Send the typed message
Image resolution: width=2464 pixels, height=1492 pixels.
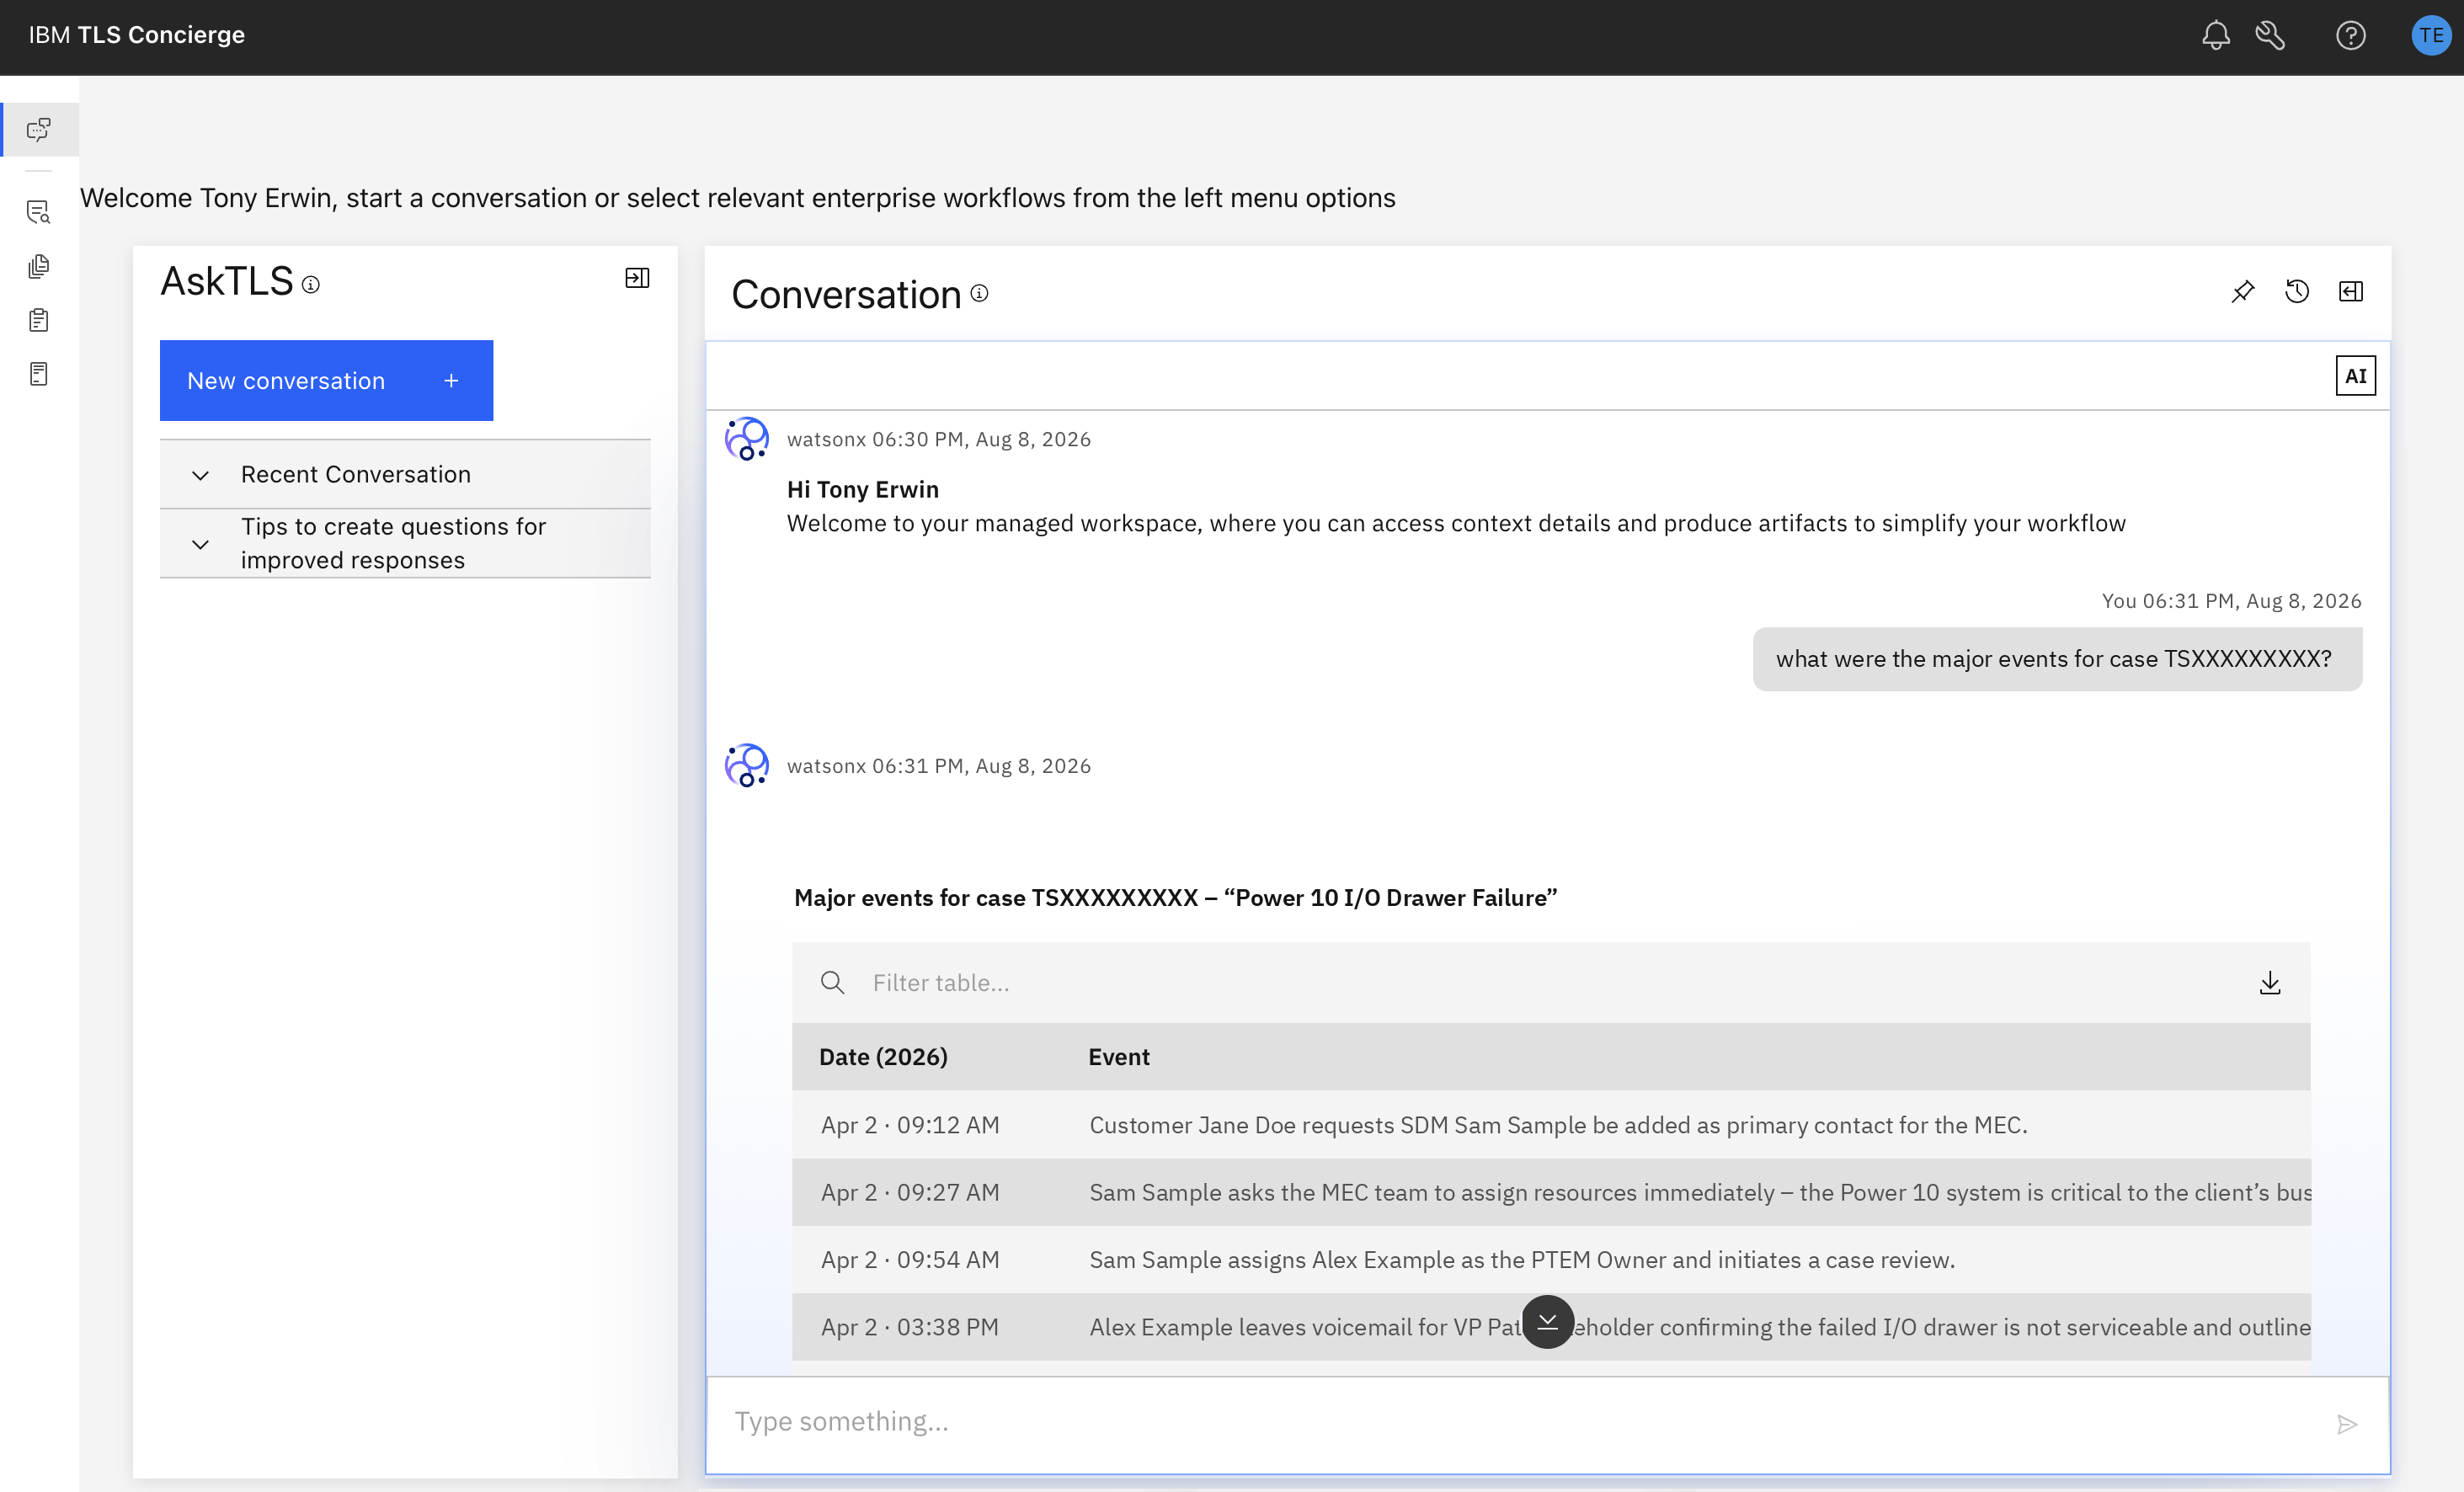(2347, 1424)
